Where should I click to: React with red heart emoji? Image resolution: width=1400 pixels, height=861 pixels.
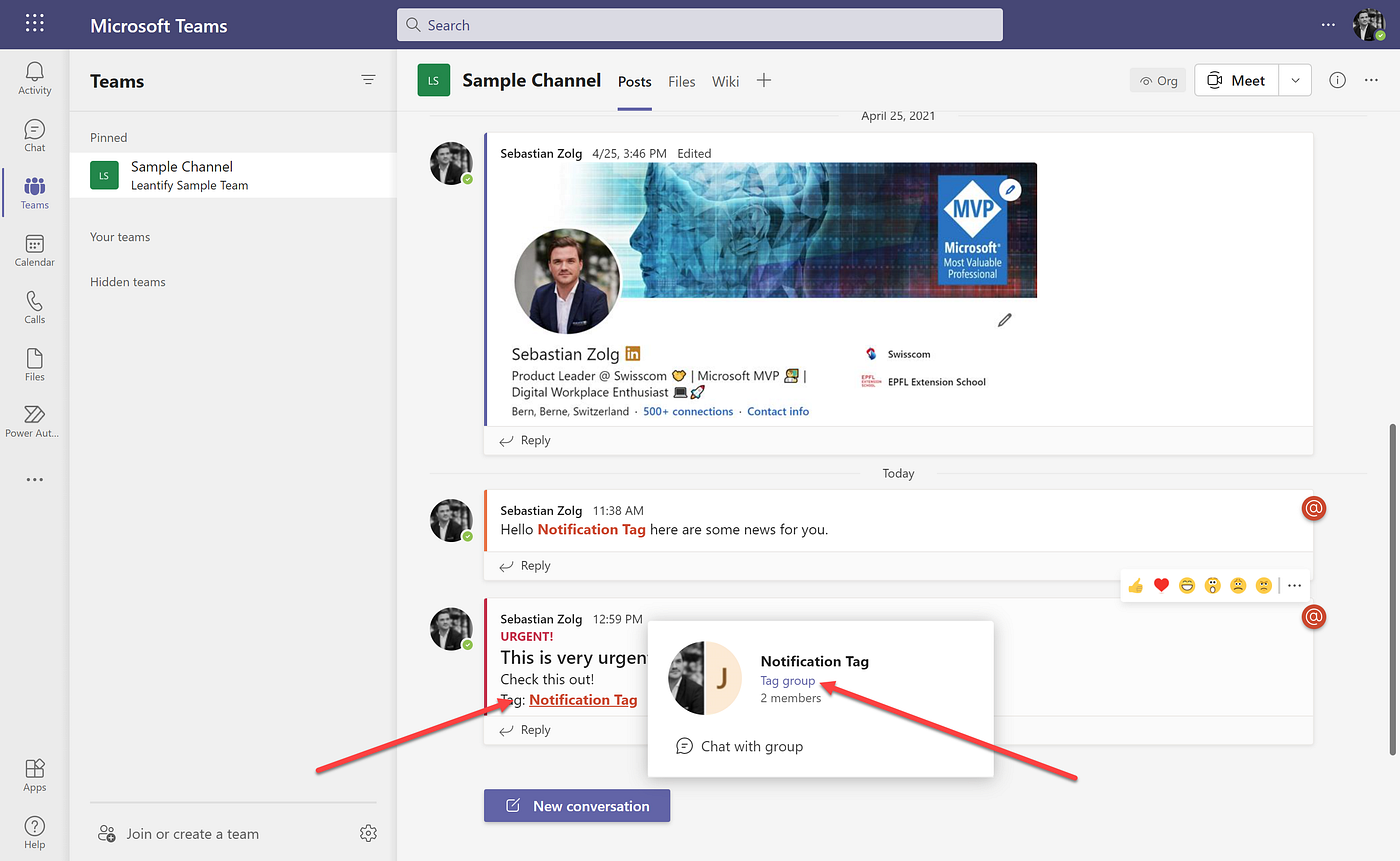pyautogui.click(x=1161, y=586)
